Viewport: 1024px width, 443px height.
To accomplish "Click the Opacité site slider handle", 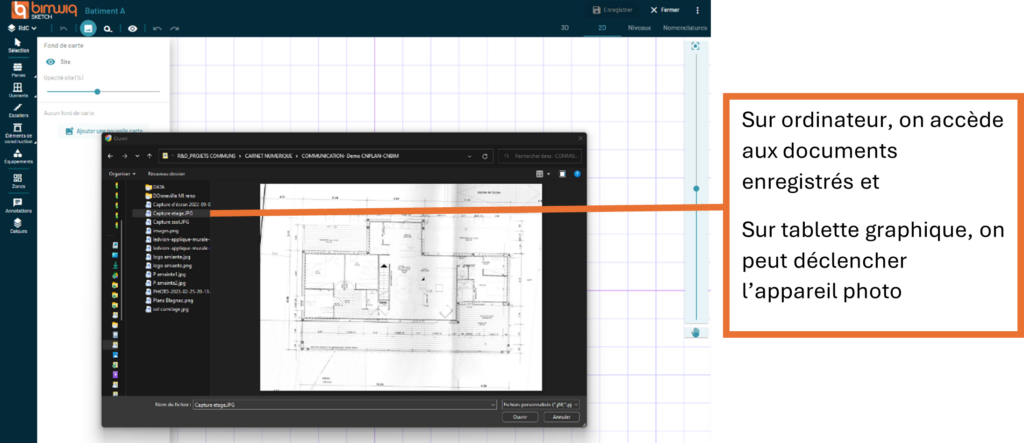I will point(97,91).
